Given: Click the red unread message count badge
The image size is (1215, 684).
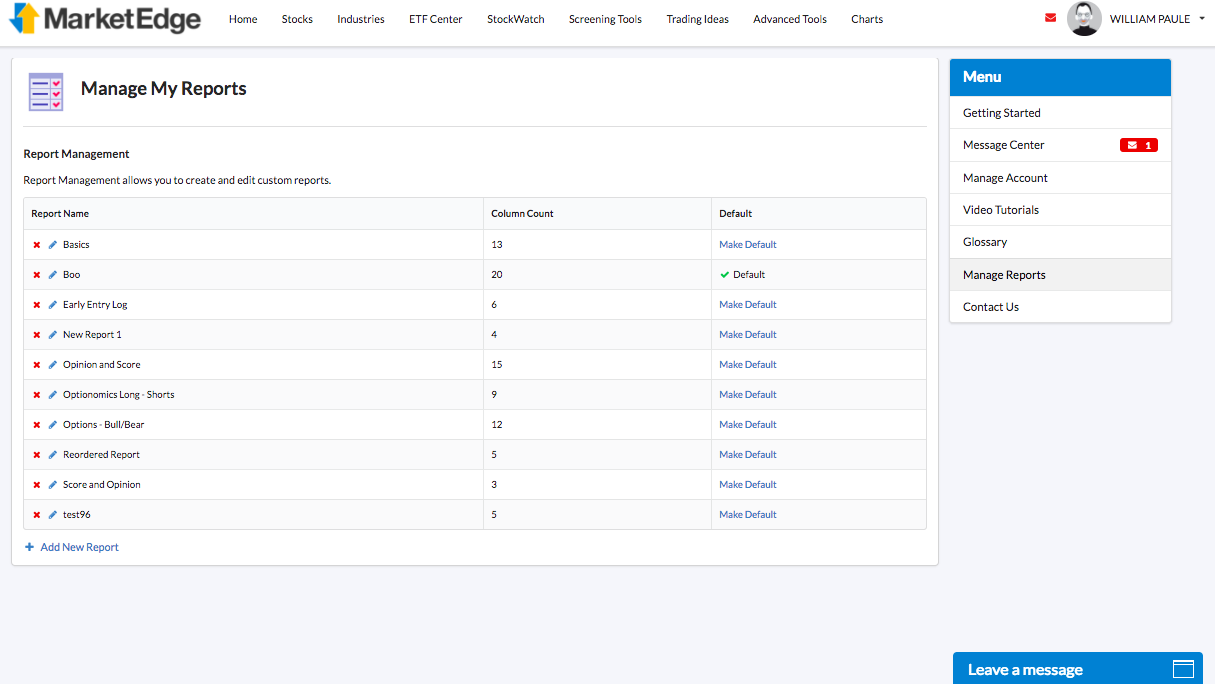Looking at the screenshot, I should [x=1139, y=144].
